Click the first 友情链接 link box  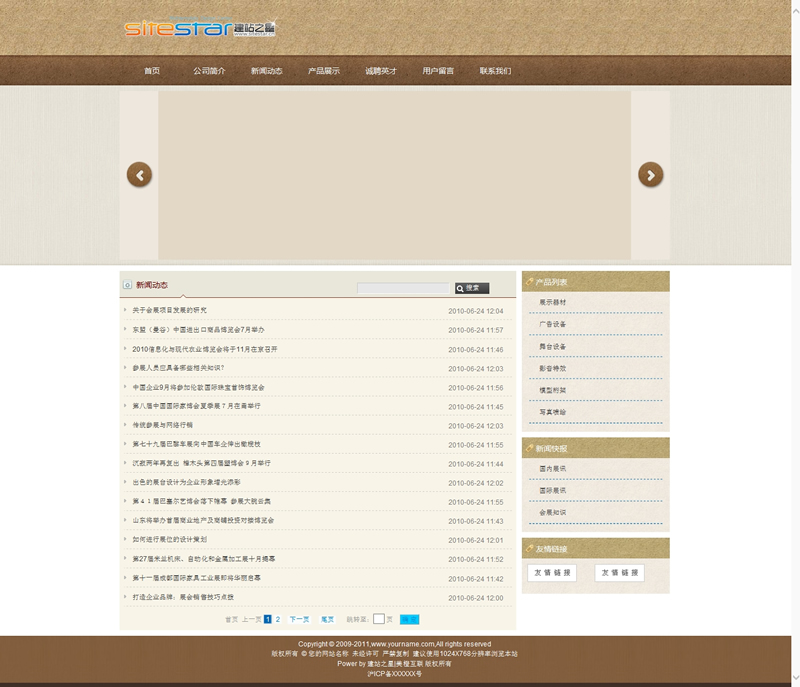tap(552, 573)
